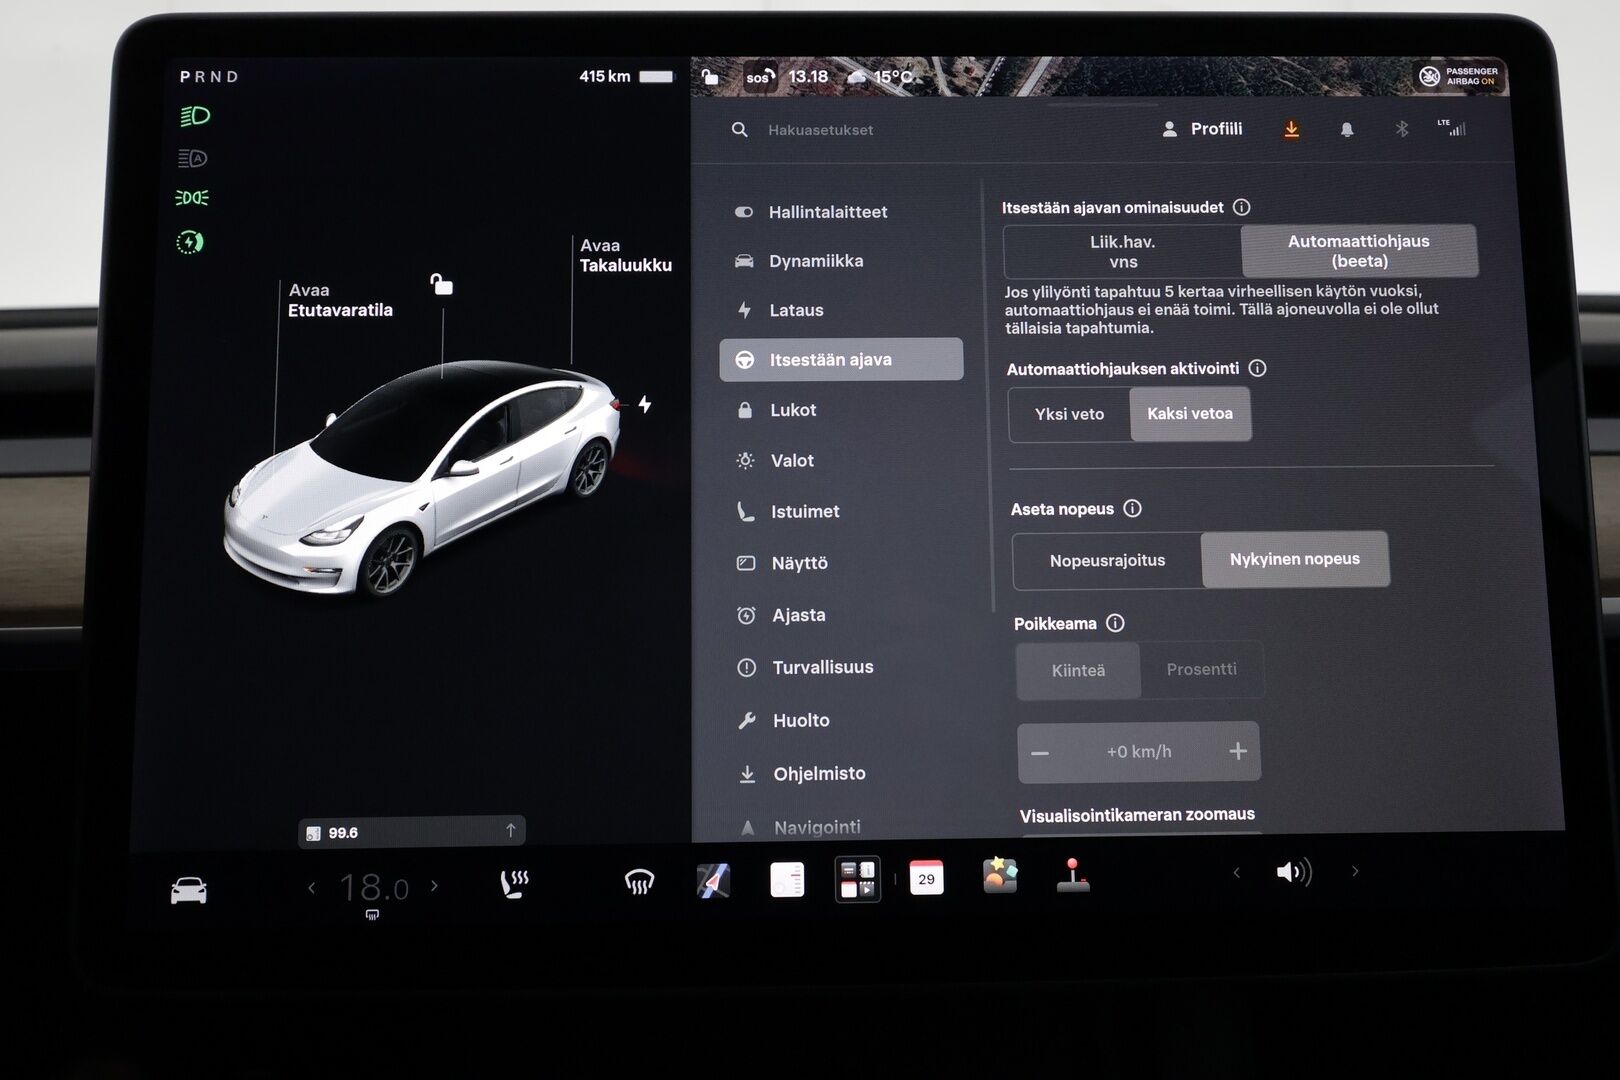Viewport: 1620px width, 1080px height.
Task: Show info for Poikkeama
Action: 1115,623
